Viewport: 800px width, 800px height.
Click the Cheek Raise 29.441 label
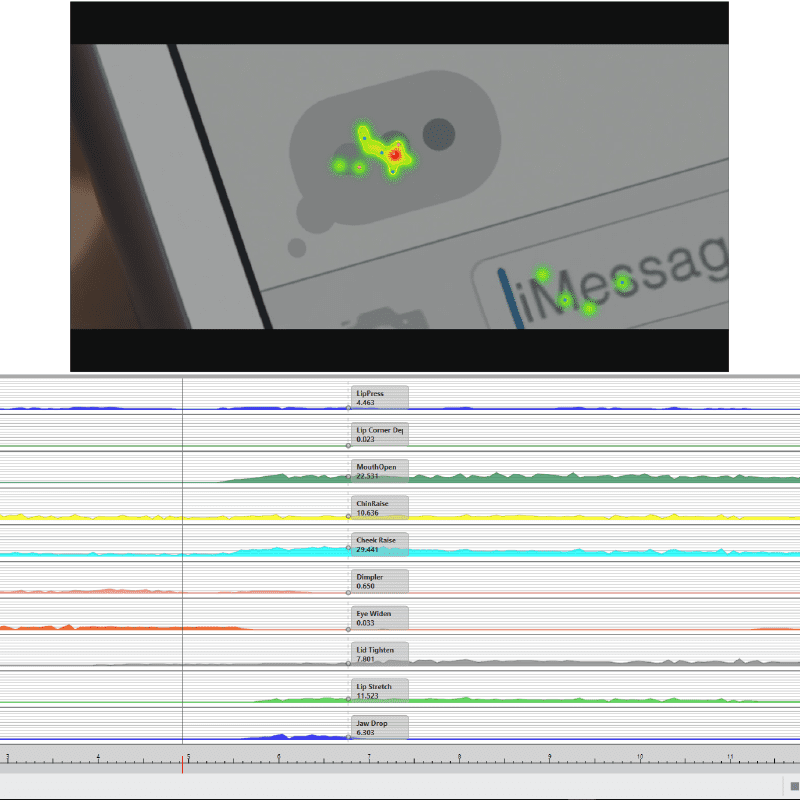[380, 544]
